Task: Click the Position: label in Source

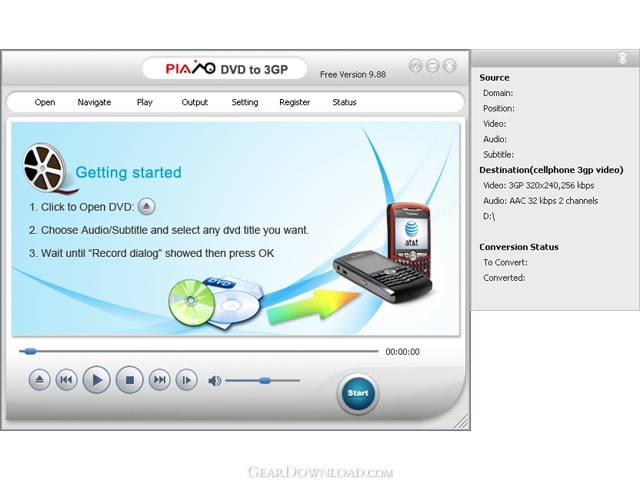Action: (499, 109)
